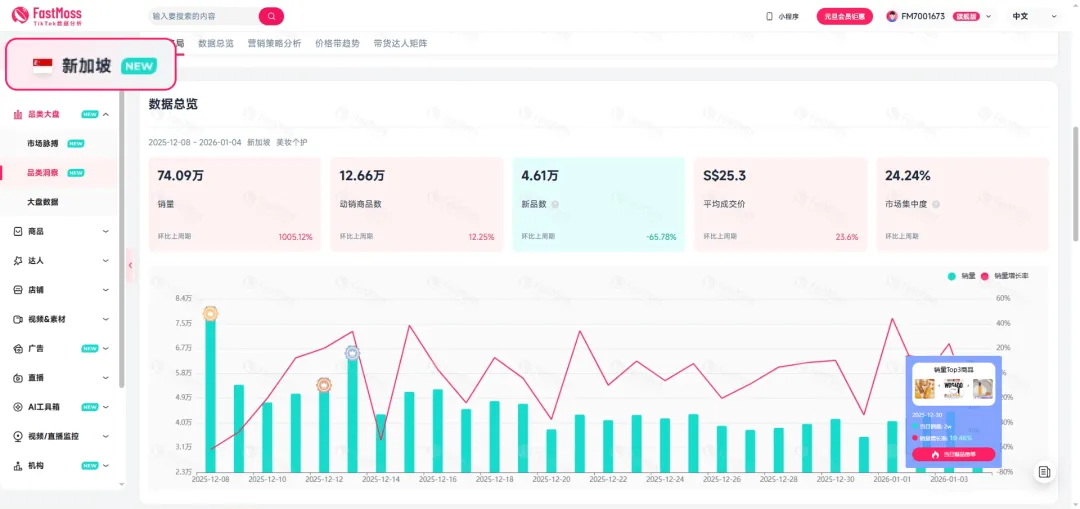Open 市场脉搏 in the sidebar
The width and height of the screenshot is (1080, 509).
[42, 143]
